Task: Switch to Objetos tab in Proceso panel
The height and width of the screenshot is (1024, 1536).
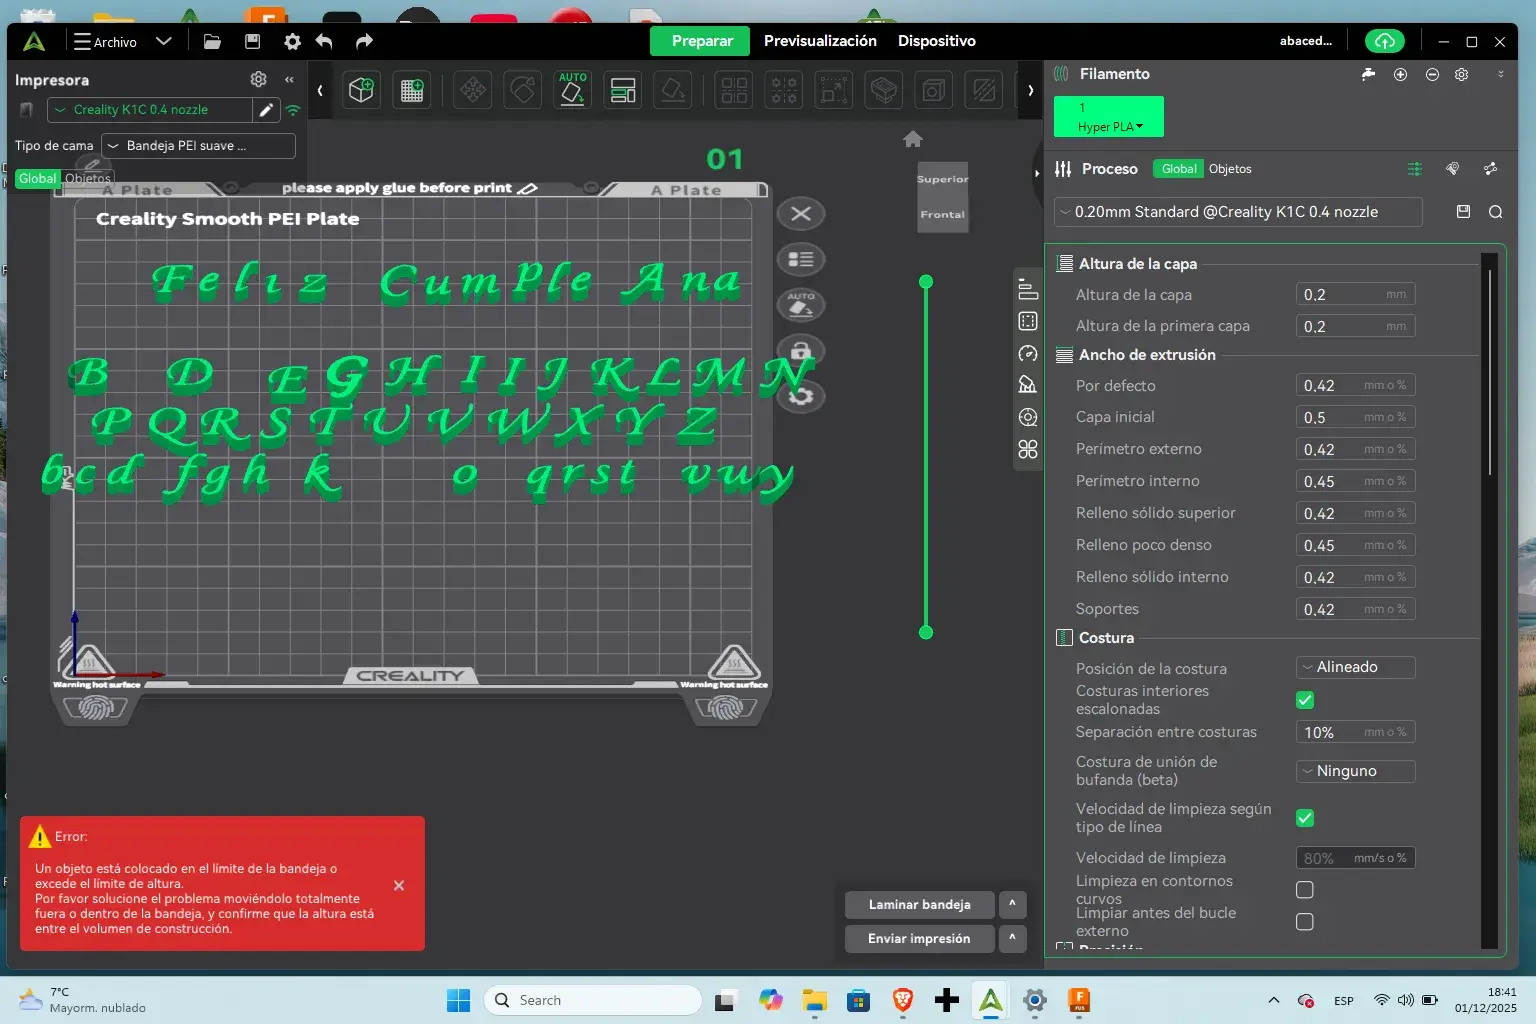Action: pyautogui.click(x=1230, y=169)
